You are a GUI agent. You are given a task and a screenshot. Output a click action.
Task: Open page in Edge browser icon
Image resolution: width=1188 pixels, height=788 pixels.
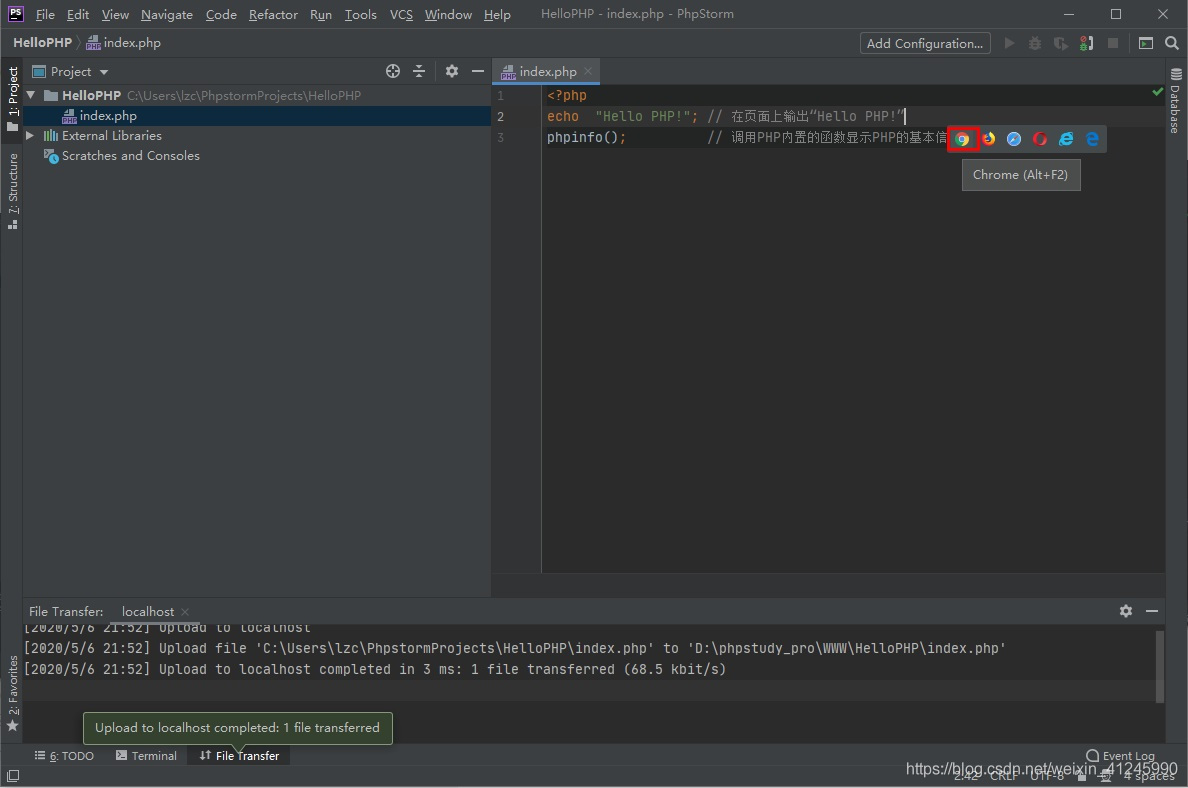pos(1092,139)
